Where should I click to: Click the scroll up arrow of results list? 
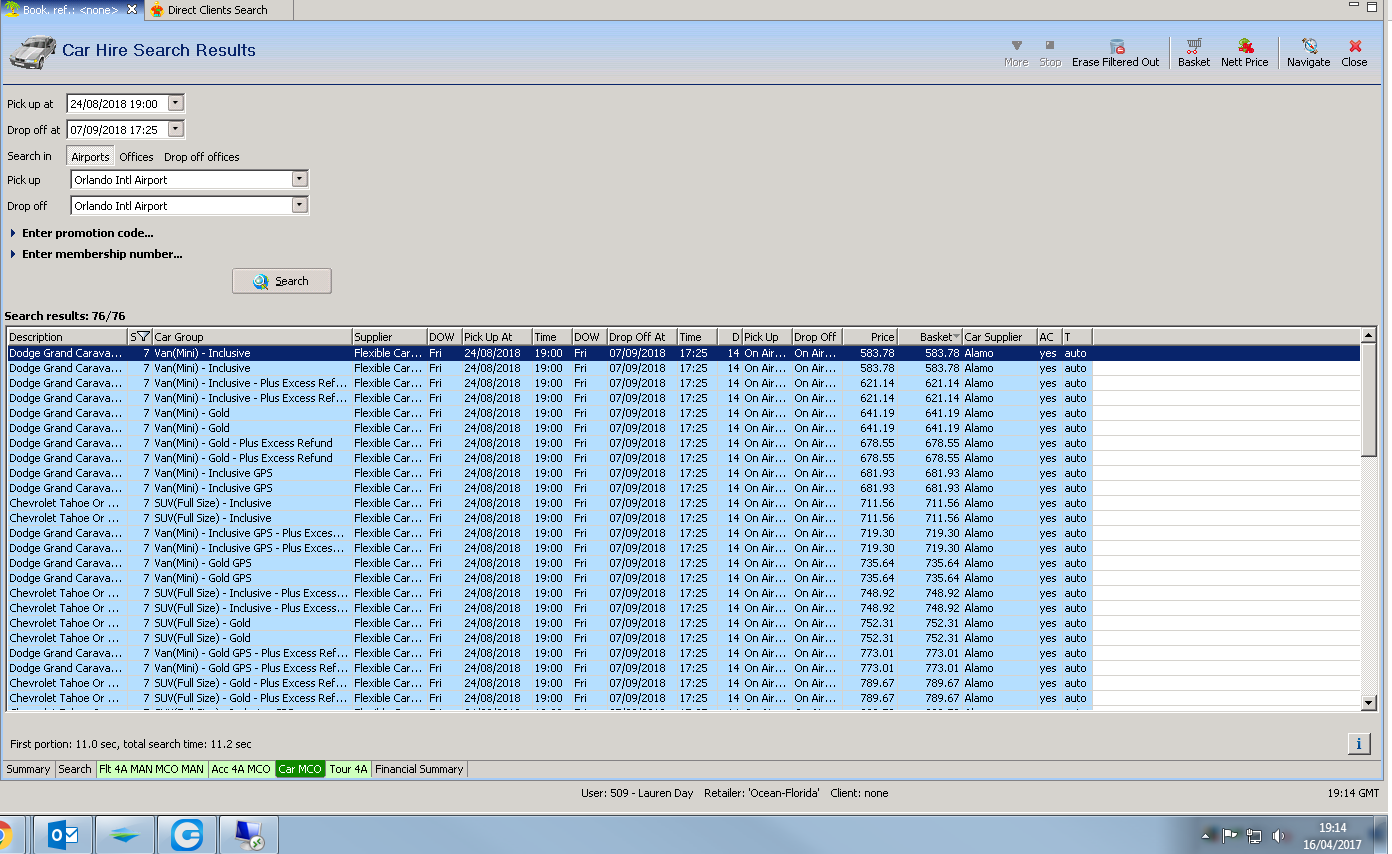[x=1369, y=336]
